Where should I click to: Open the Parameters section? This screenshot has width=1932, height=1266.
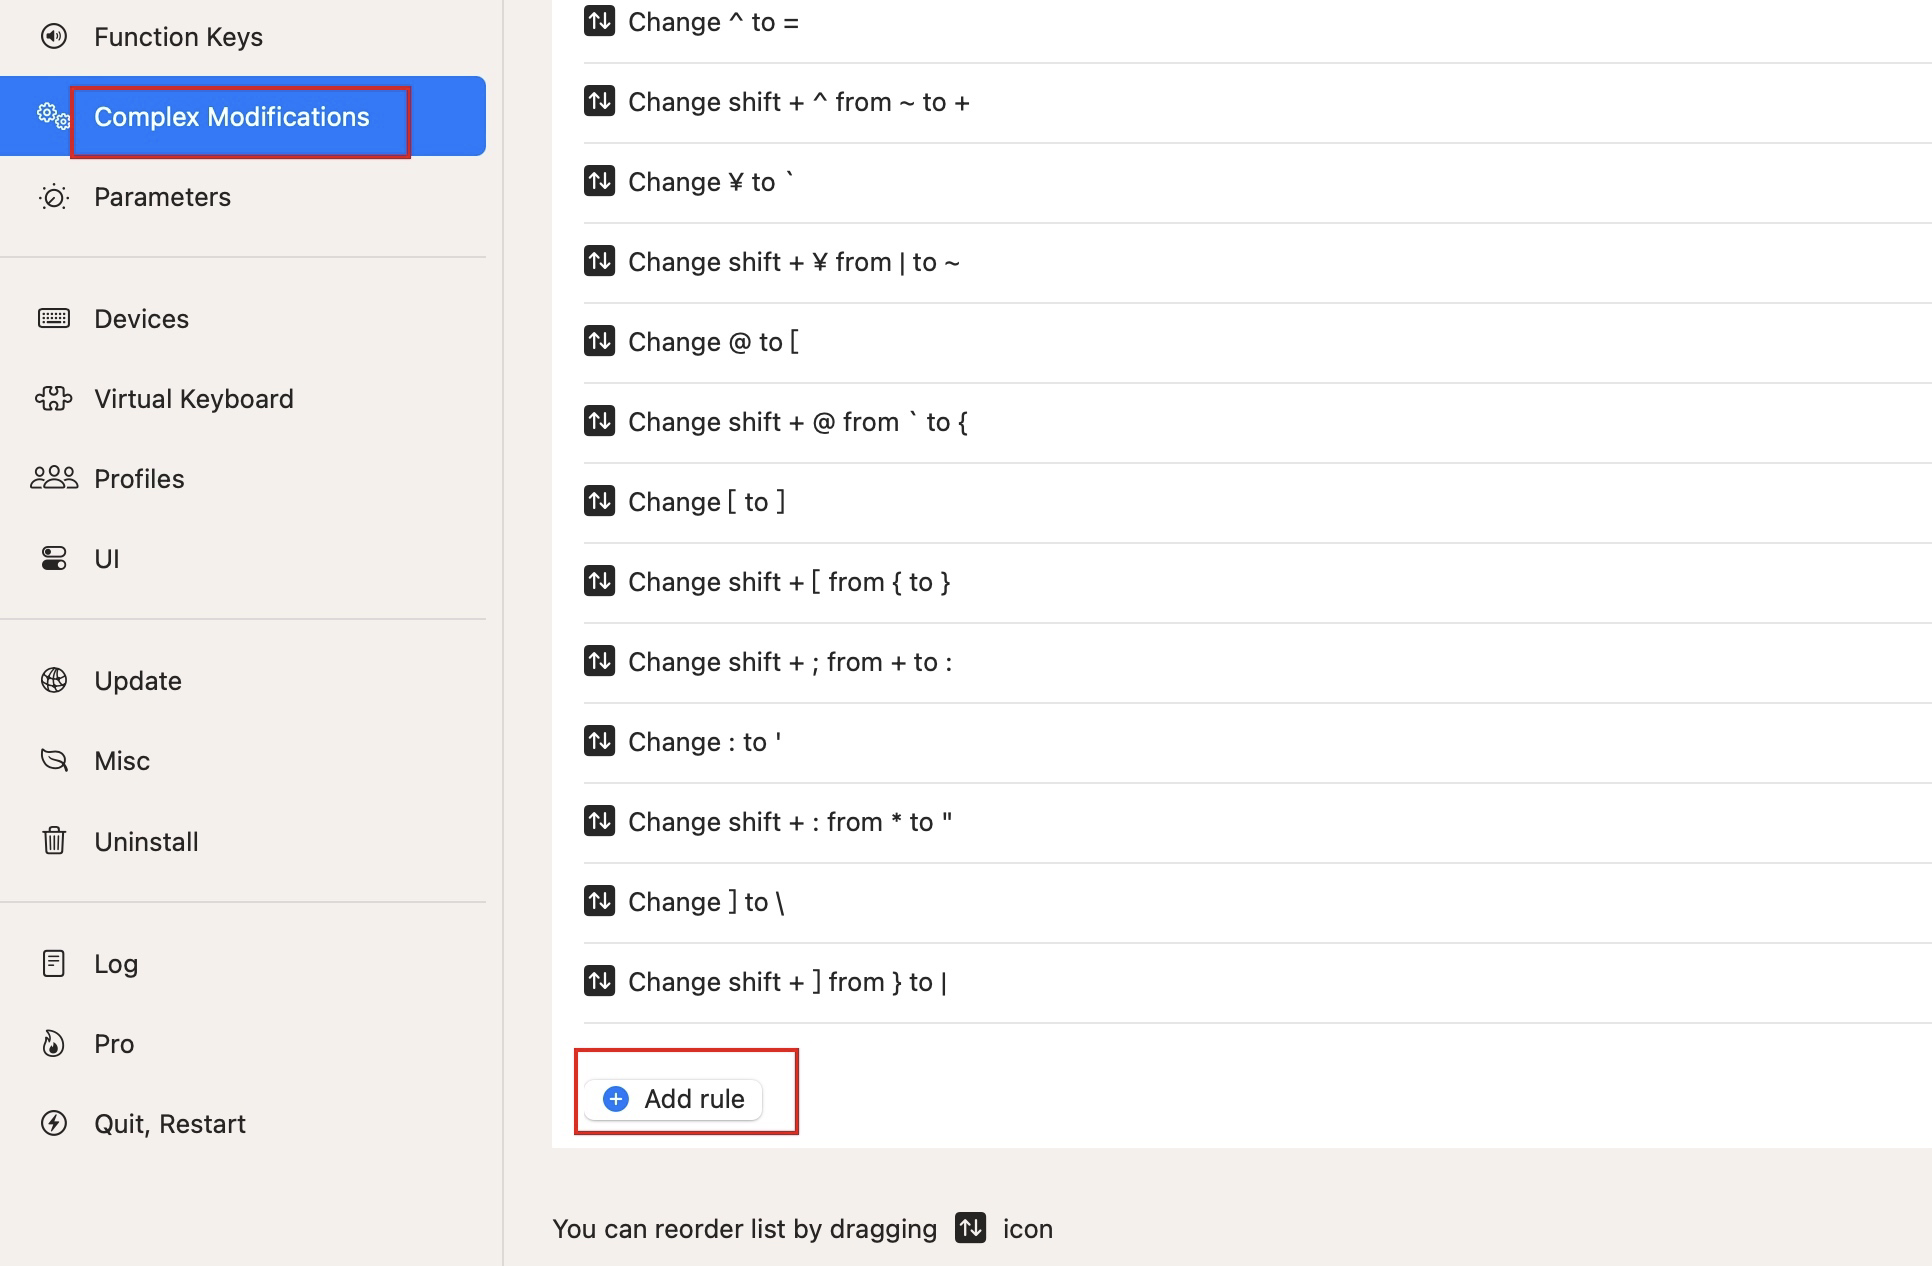click(162, 197)
